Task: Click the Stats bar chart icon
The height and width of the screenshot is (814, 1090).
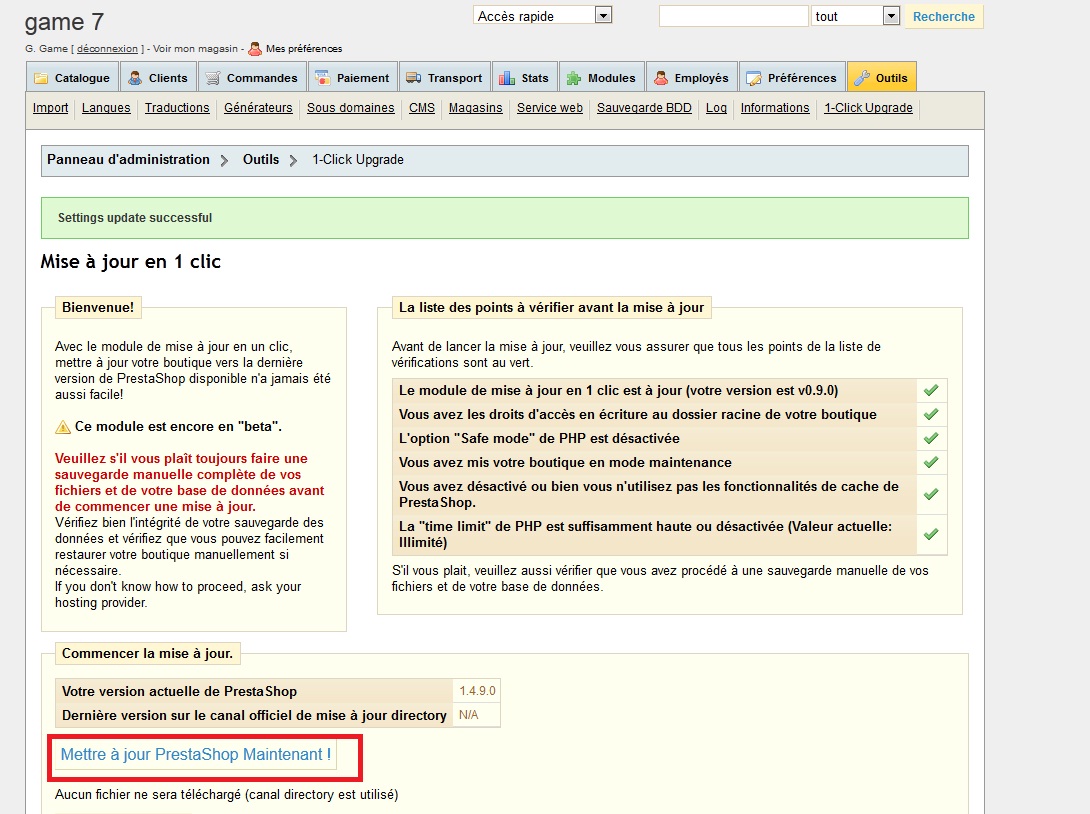Action: coord(507,78)
